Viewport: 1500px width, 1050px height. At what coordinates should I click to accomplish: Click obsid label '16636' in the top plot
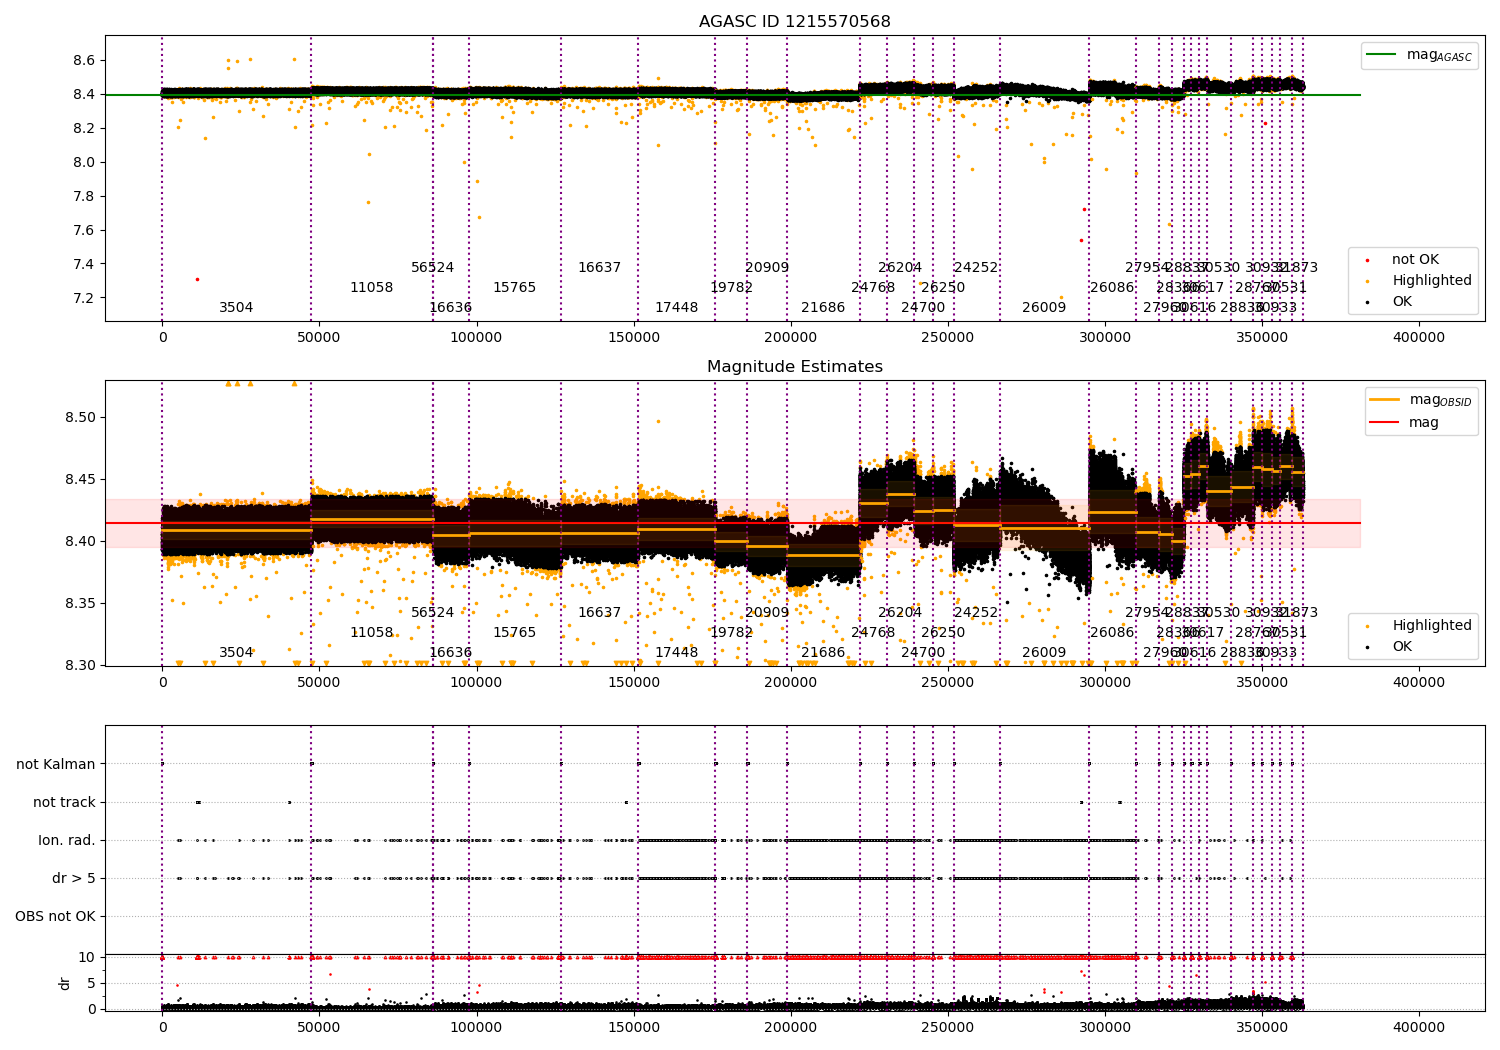click(450, 308)
